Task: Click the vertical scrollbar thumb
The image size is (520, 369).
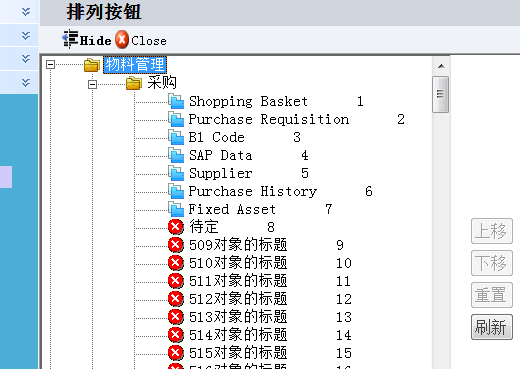Action: click(441, 94)
